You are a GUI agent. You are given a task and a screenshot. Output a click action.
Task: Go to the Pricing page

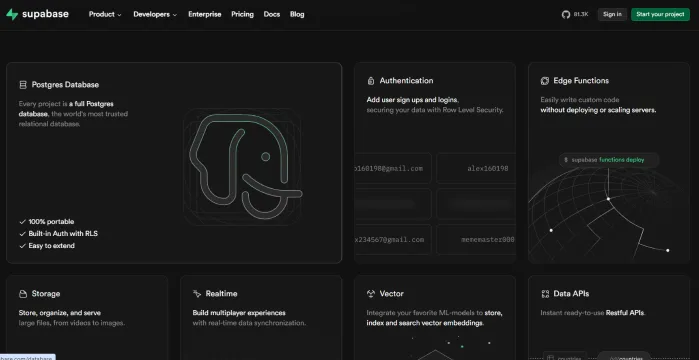[x=243, y=14]
